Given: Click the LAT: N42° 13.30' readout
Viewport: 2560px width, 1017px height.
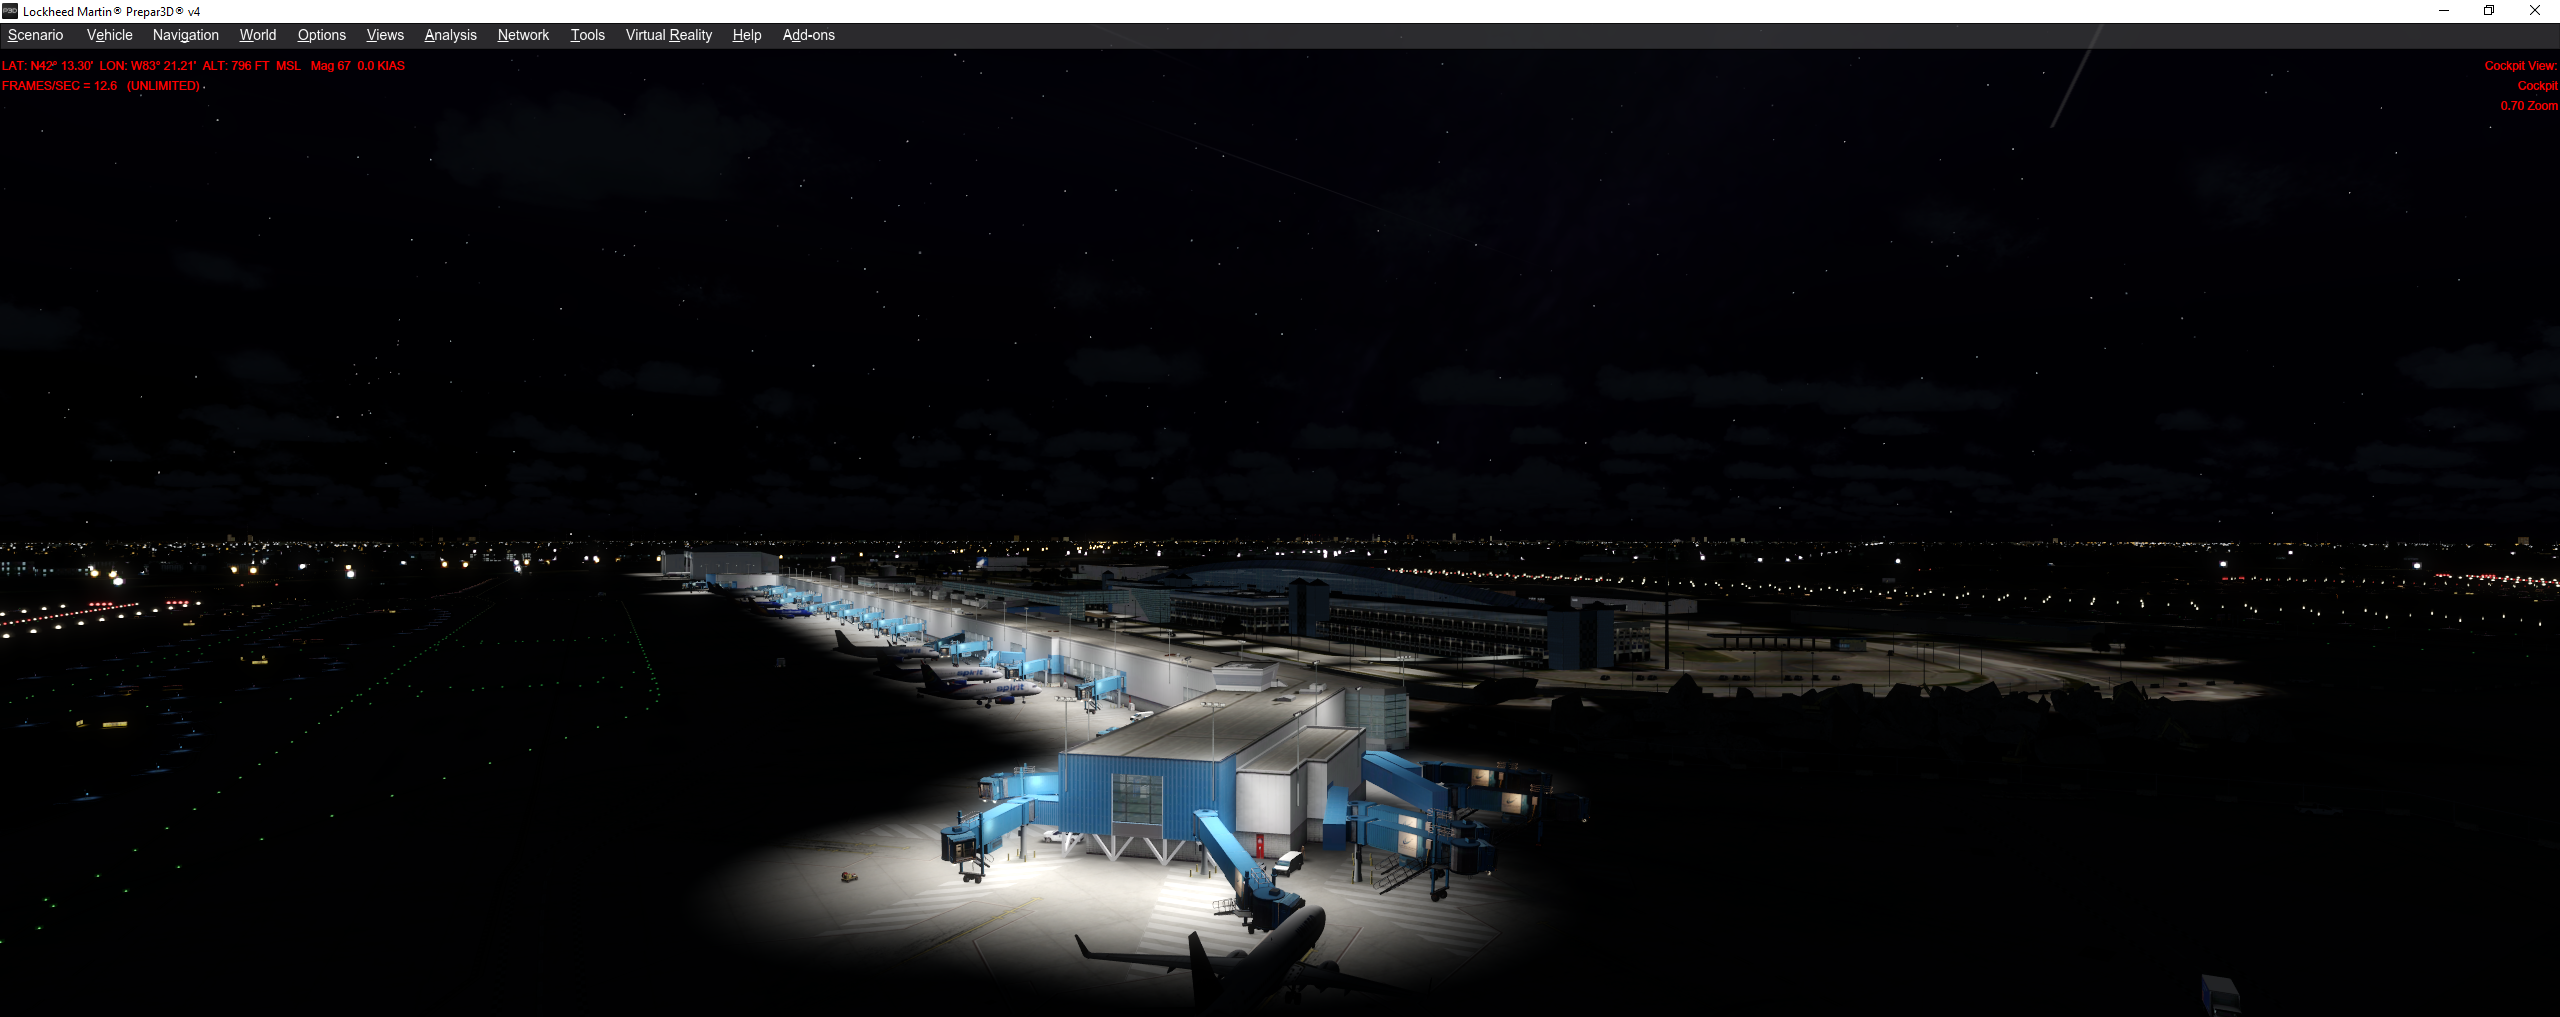Looking at the screenshot, I should (x=48, y=66).
